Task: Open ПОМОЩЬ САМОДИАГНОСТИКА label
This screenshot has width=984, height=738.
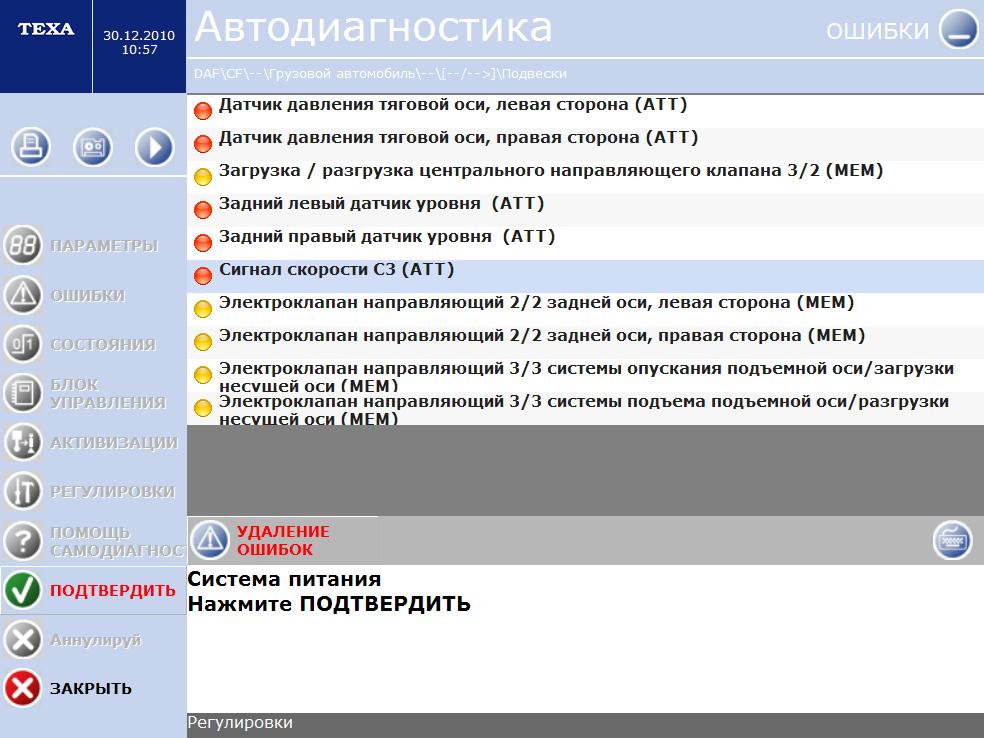Action: 118,541
